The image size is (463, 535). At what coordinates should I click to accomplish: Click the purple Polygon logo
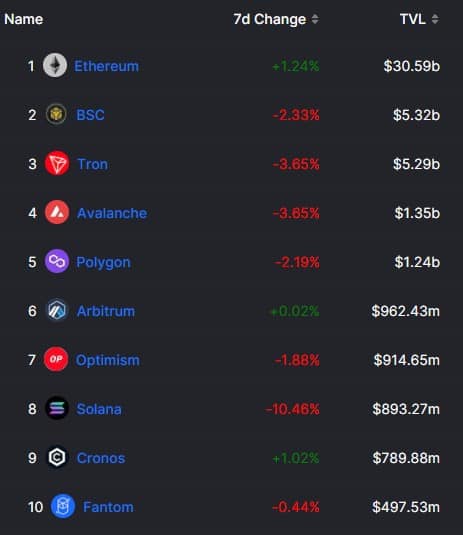[57, 261]
